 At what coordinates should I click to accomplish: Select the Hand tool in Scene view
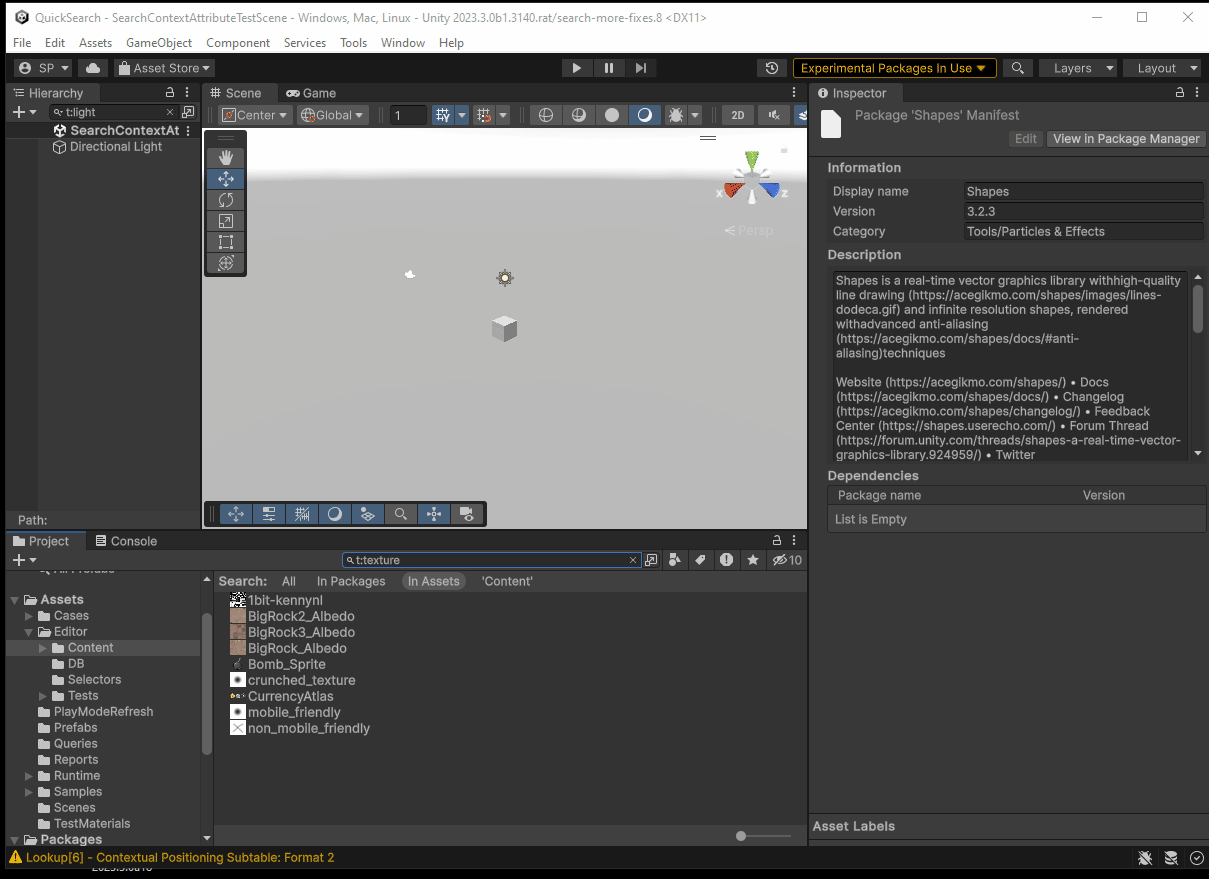point(226,158)
